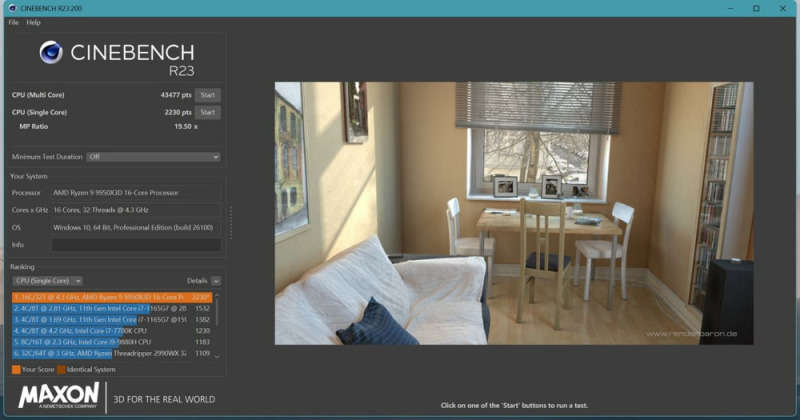The width and height of the screenshot is (800, 420).
Task: Open the File menu
Action: click(13, 22)
